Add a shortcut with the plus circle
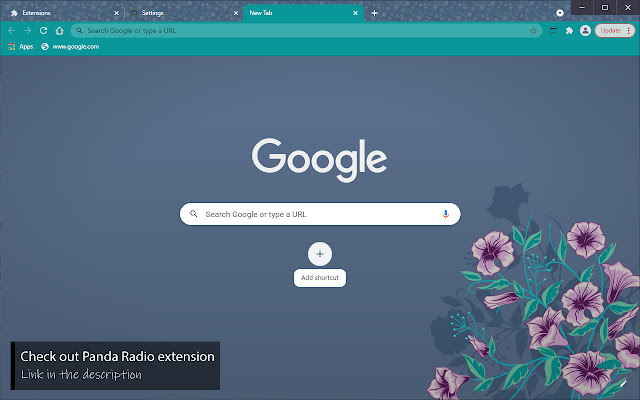Image resolution: width=640 pixels, height=400 pixels. tap(320, 254)
